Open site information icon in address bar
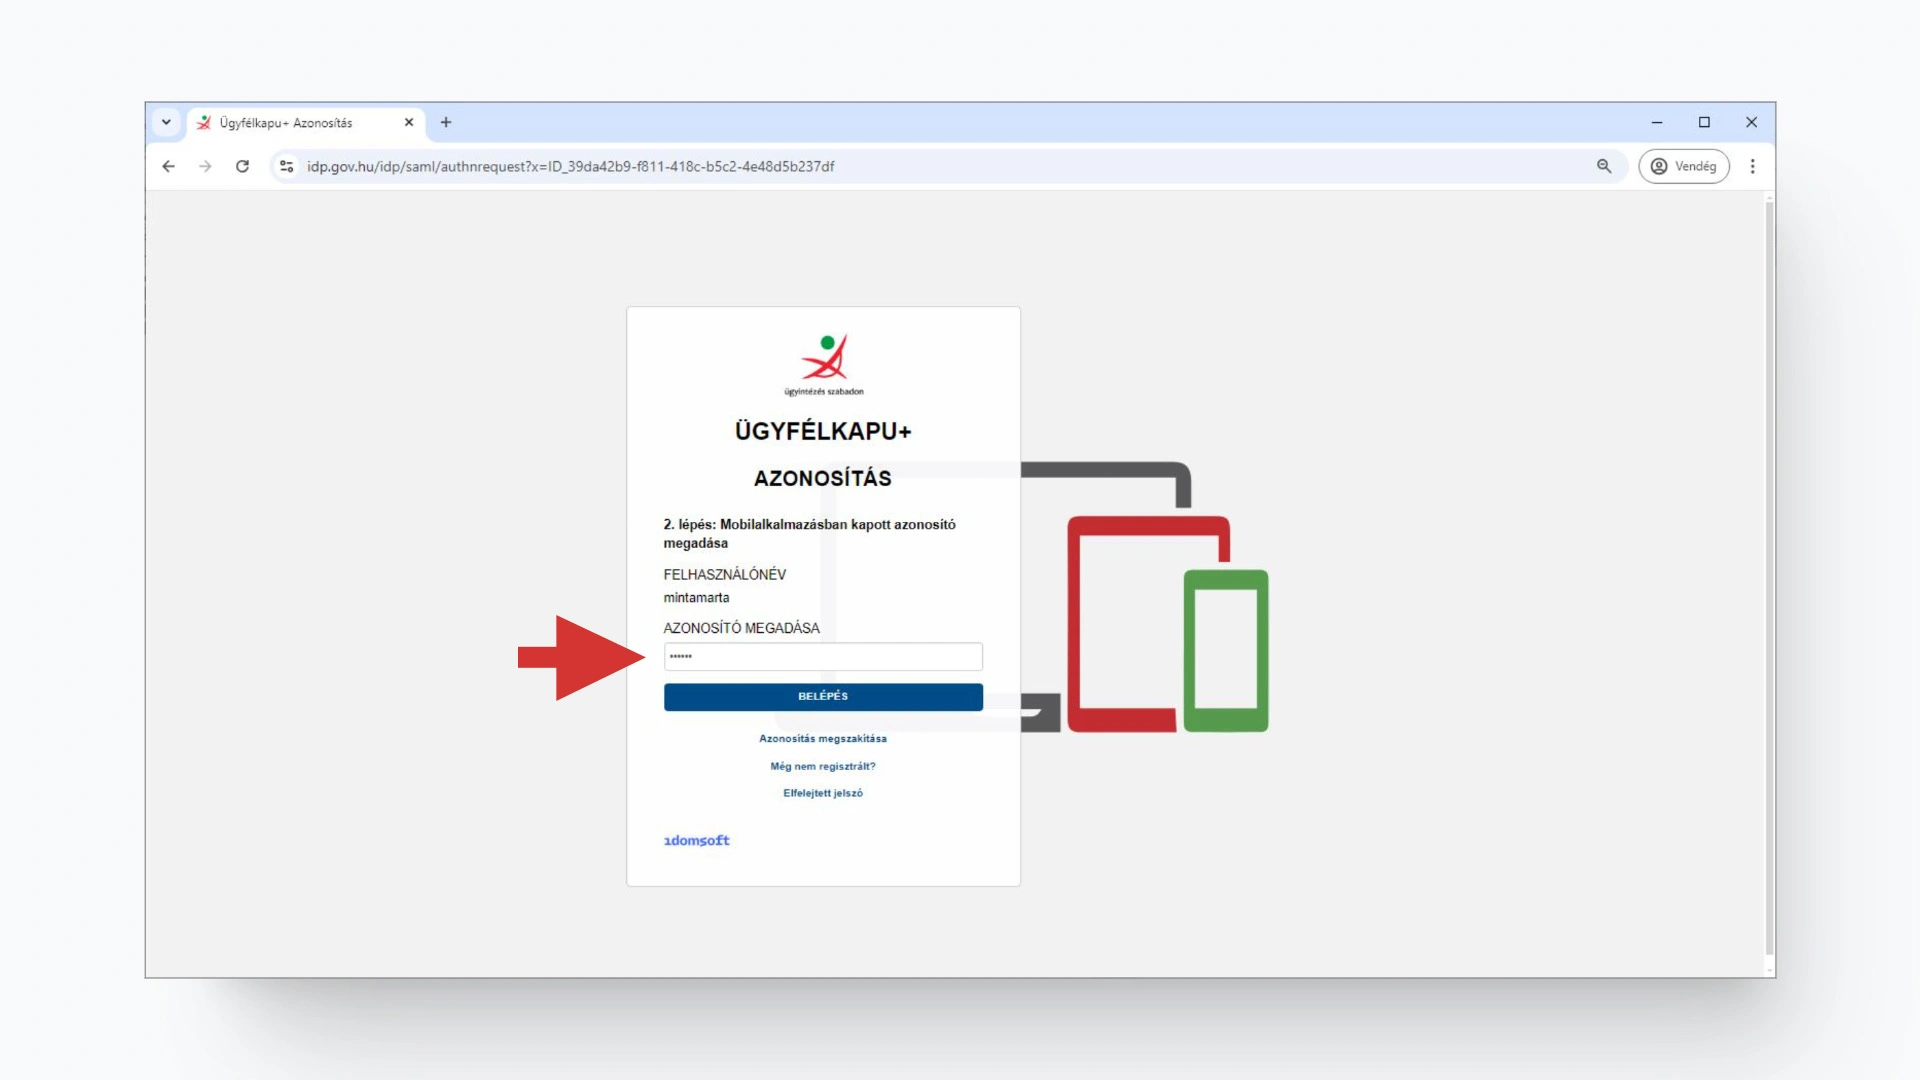This screenshot has width=1920, height=1080. (287, 166)
